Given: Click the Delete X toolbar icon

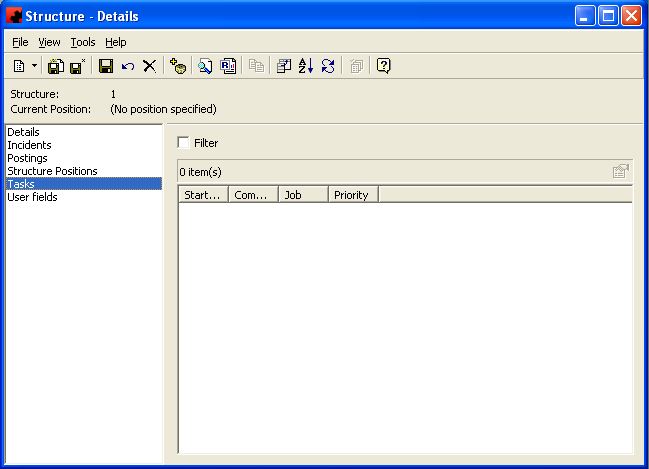Looking at the screenshot, I should click(149, 66).
